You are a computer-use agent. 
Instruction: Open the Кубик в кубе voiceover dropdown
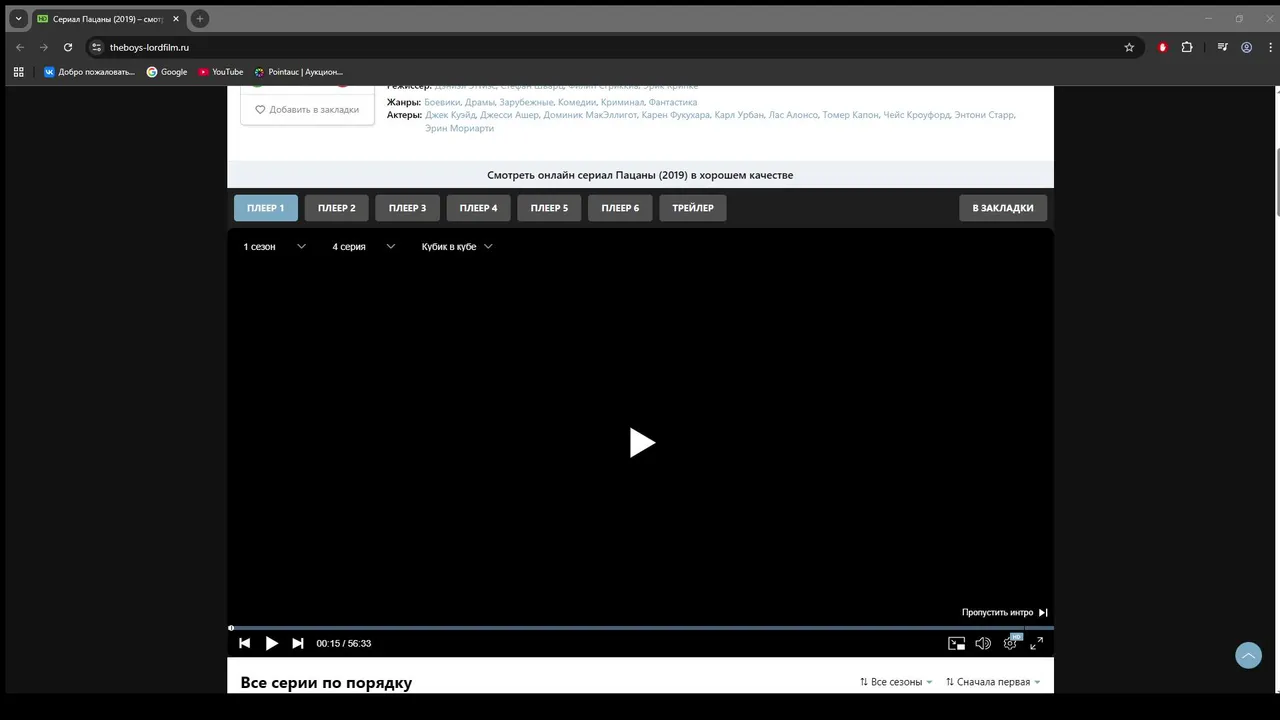click(457, 246)
